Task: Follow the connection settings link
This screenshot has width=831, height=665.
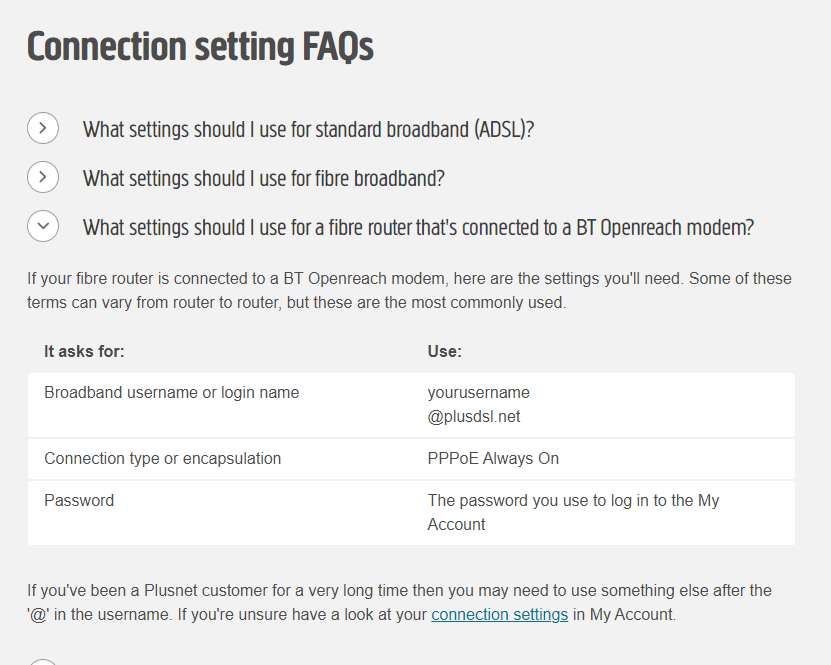Action: click(x=499, y=615)
